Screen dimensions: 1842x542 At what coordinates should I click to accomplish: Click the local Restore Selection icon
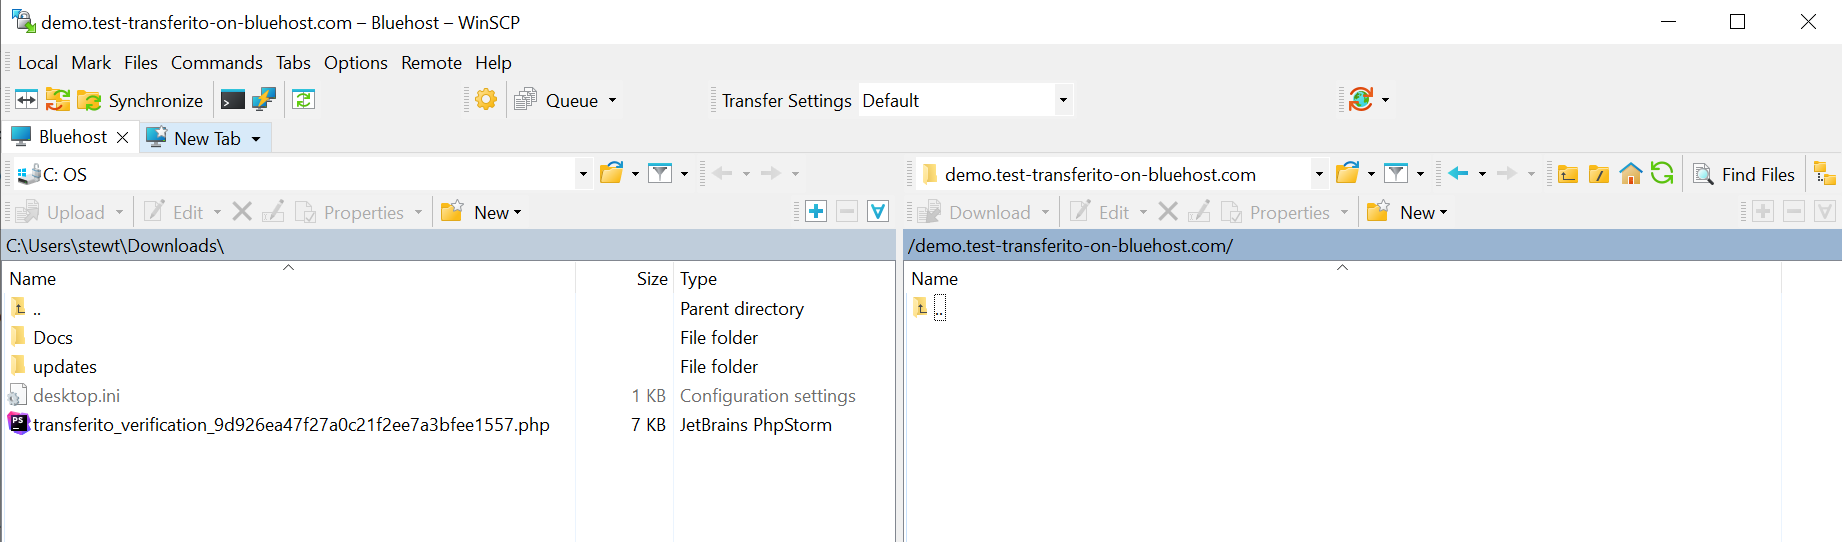(x=878, y=211)
